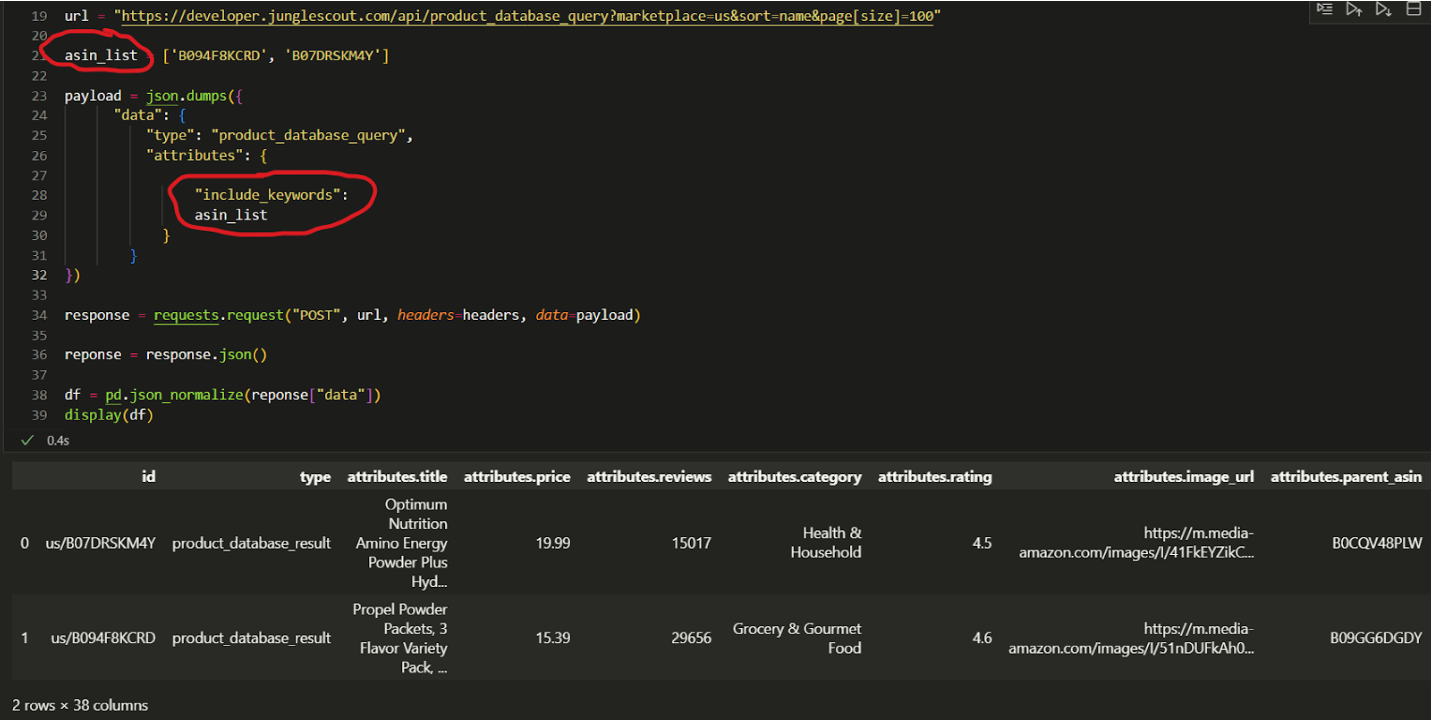Click the 'id' column header
This screenshot has width=1432, height=720.
pos(149,477)
